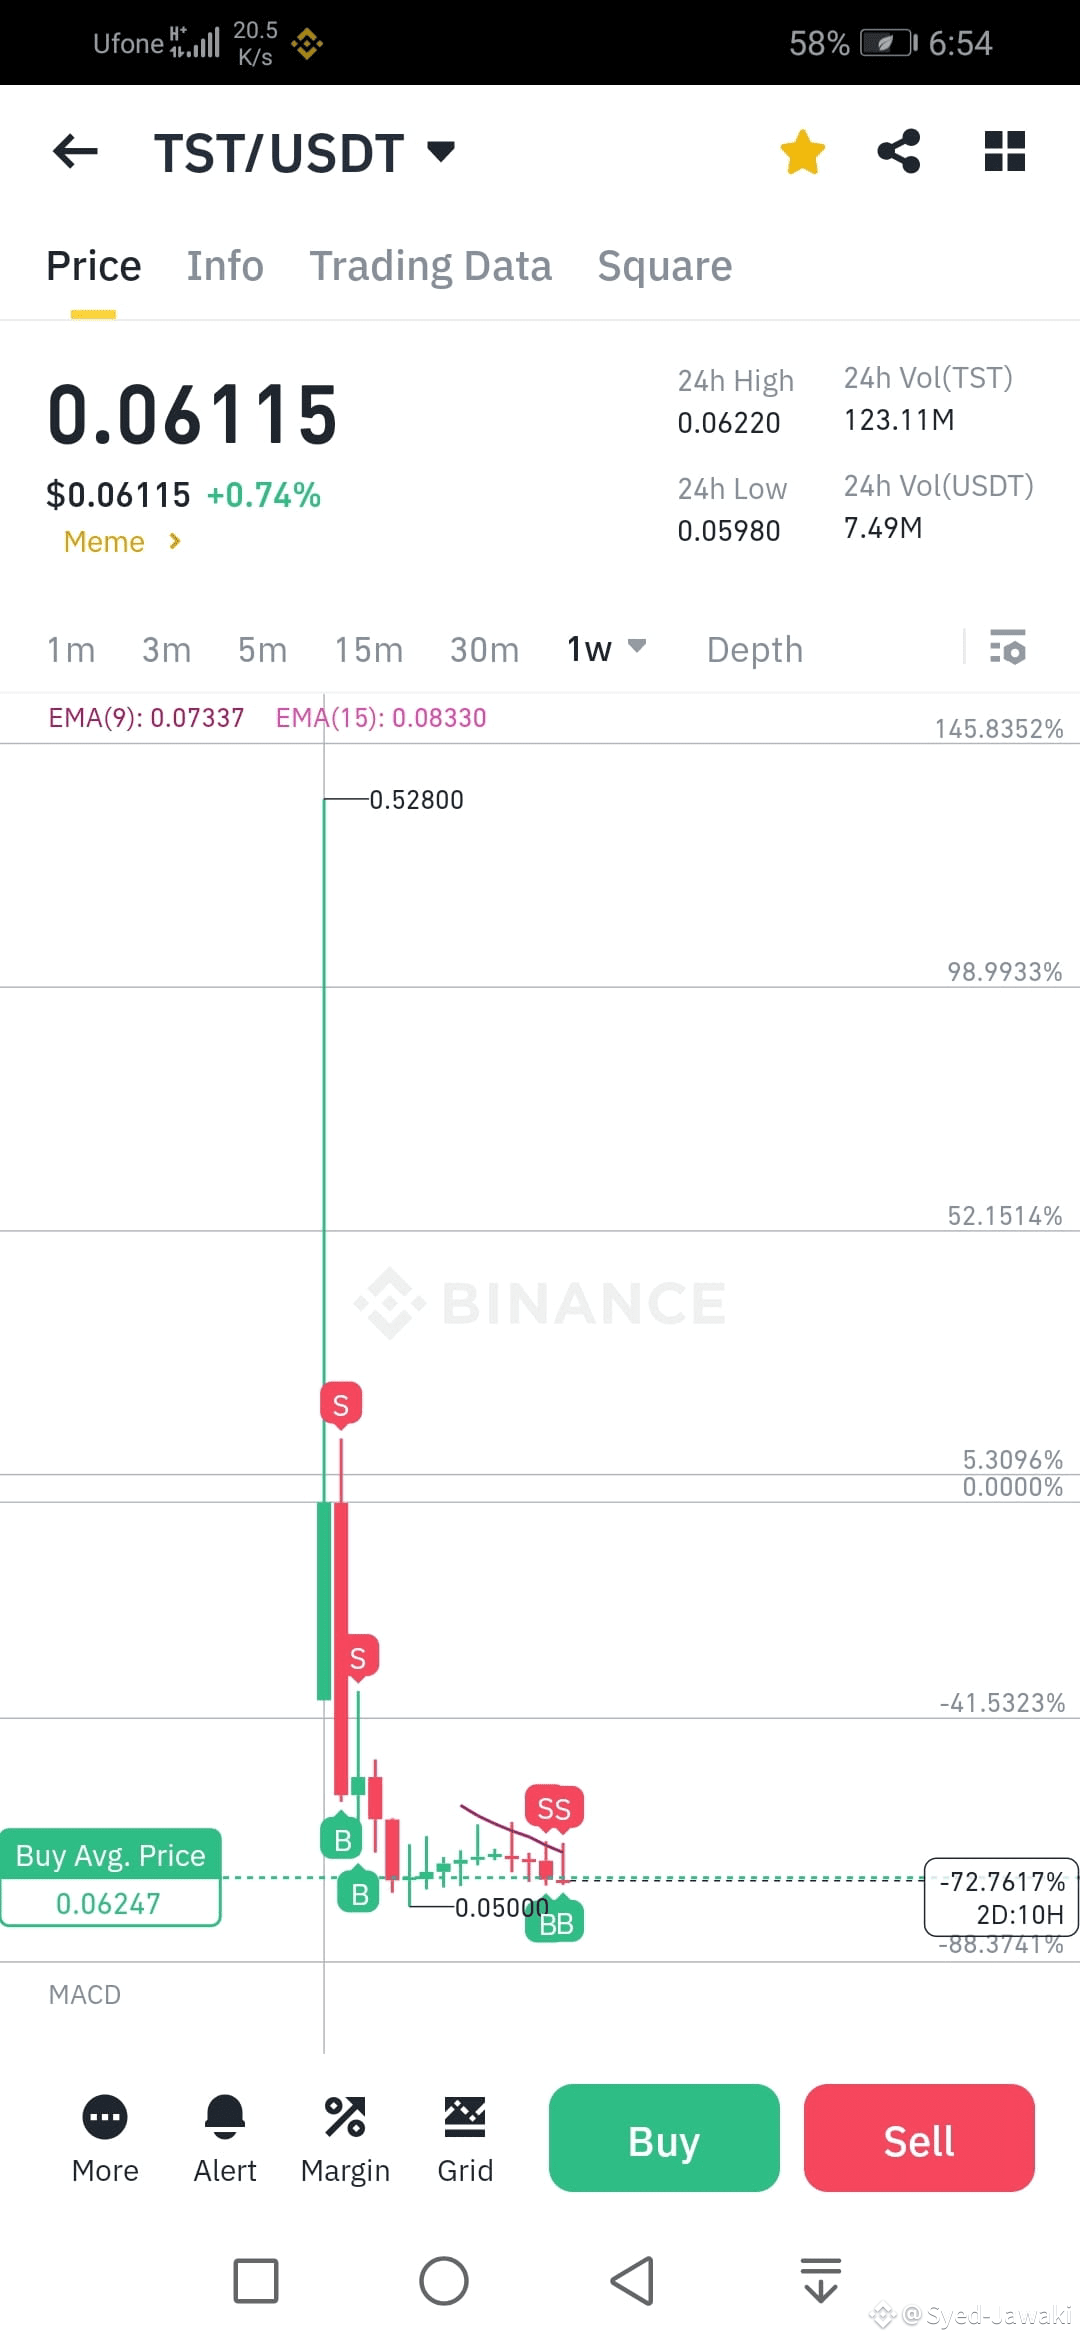Open the trading layout grid icon

point(1003,152)
